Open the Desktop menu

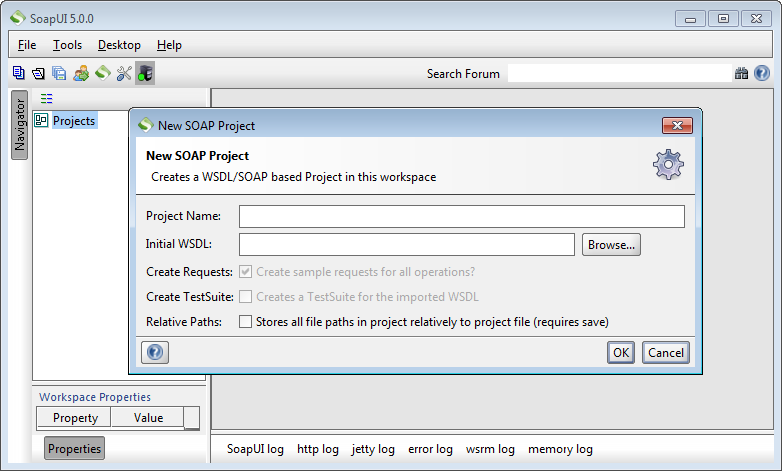(119, 45)
